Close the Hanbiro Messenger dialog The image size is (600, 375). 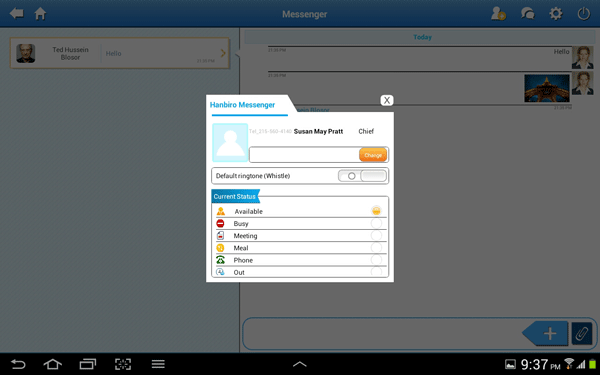[387, 100]
